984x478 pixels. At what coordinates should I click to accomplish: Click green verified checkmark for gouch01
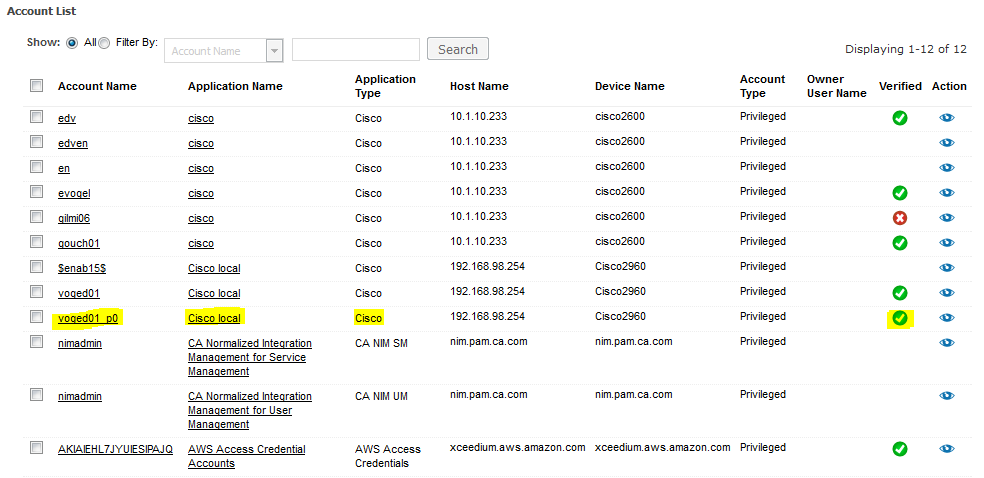click(x=899, y=243)
